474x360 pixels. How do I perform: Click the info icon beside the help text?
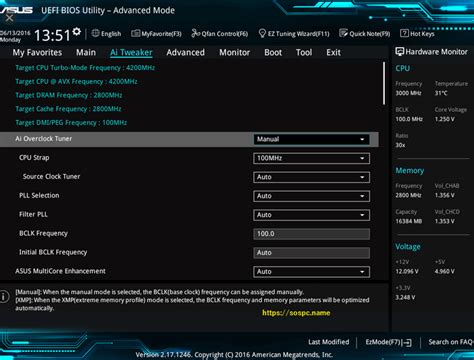click(4, 296)
